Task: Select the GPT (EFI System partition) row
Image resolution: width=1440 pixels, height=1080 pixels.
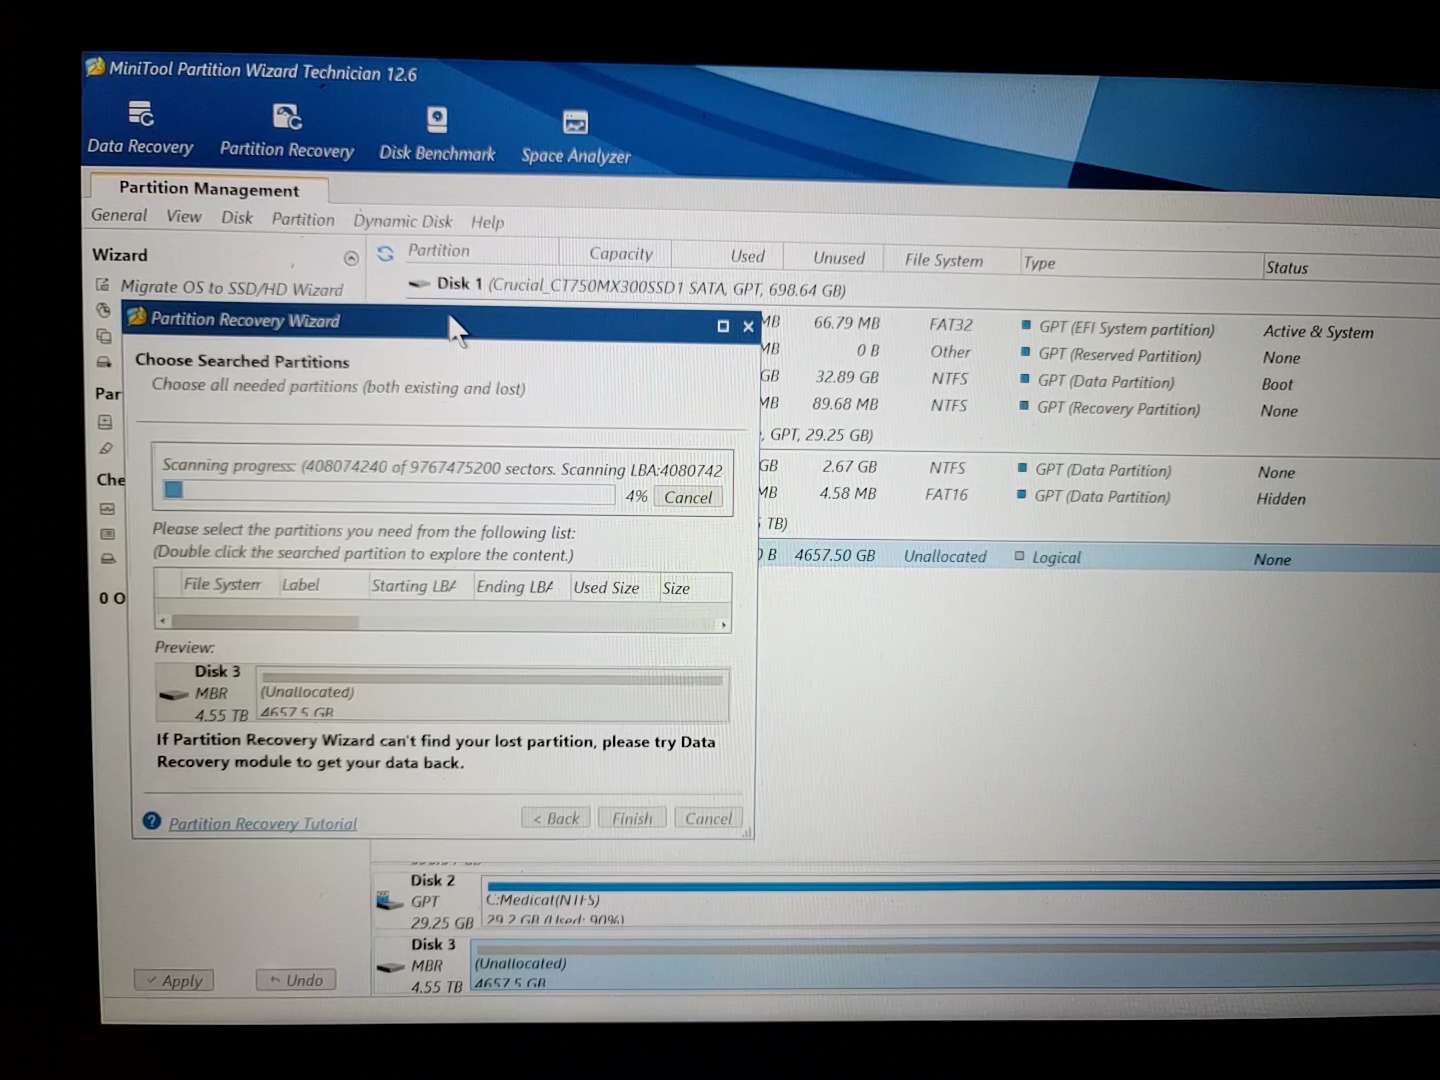Action: pos(1098,327)
